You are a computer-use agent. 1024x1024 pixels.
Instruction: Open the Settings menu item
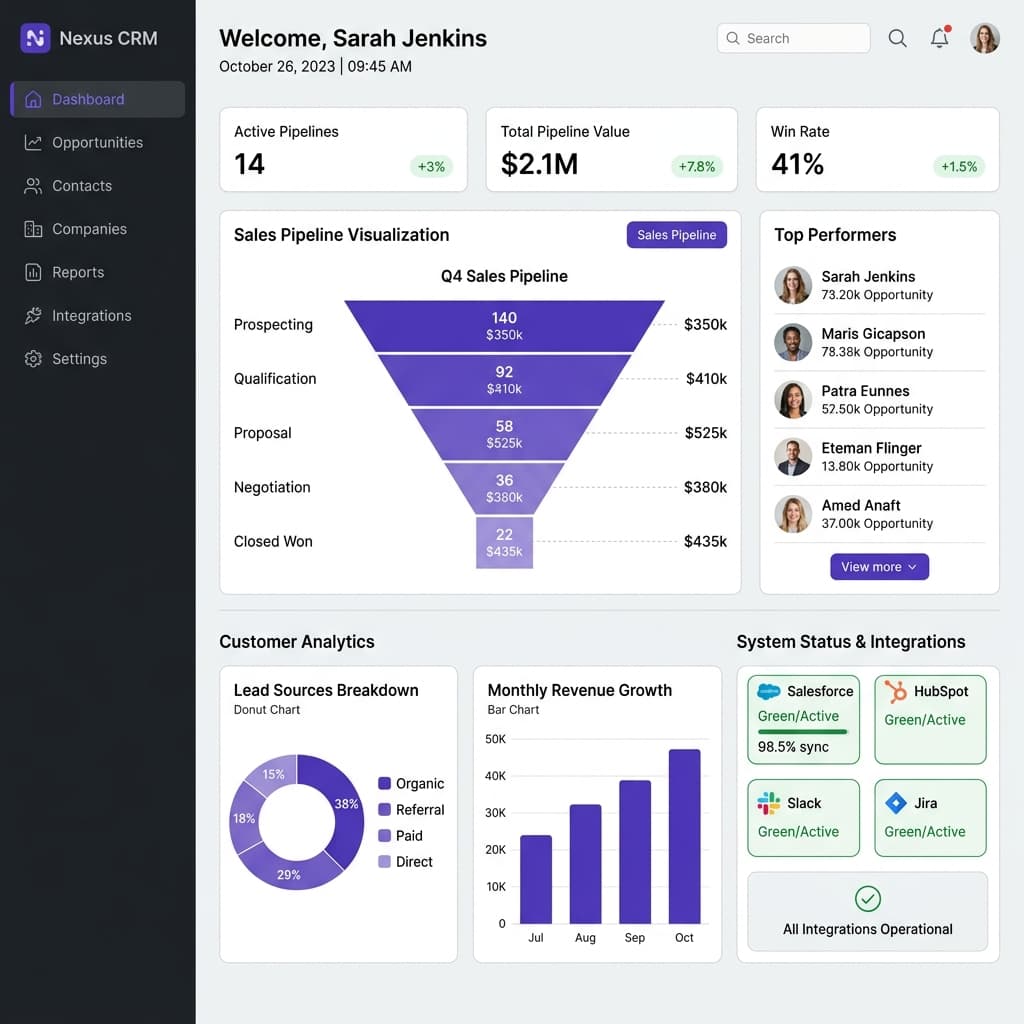click(98, 359)
